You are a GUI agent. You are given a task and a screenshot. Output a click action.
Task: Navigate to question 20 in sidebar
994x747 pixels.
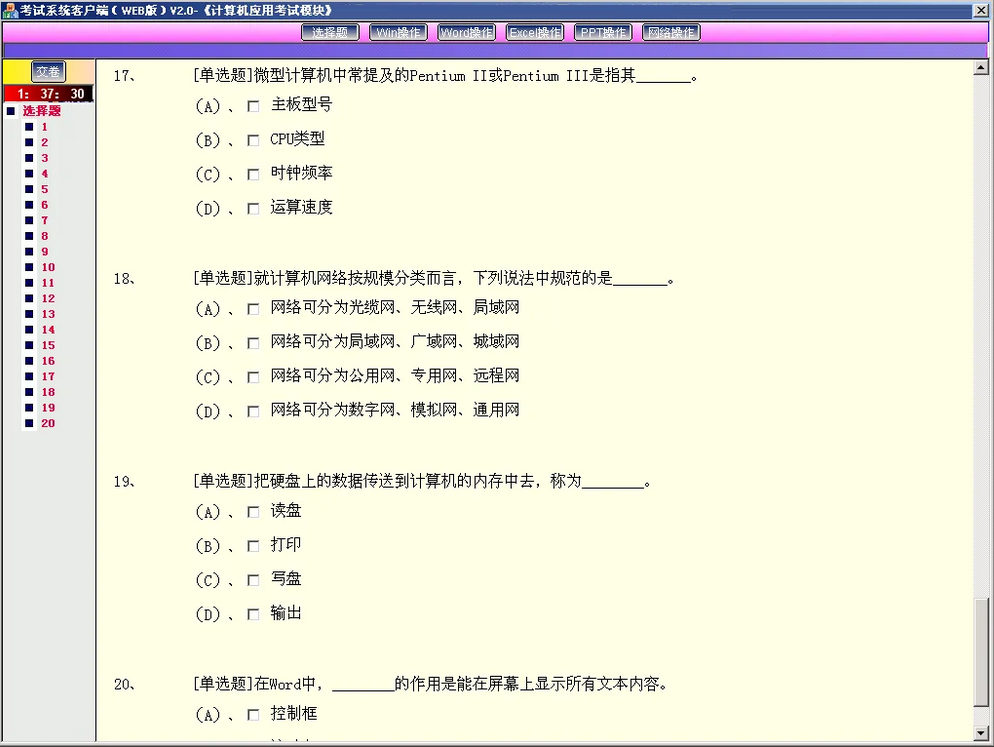(x=48, y=424)
